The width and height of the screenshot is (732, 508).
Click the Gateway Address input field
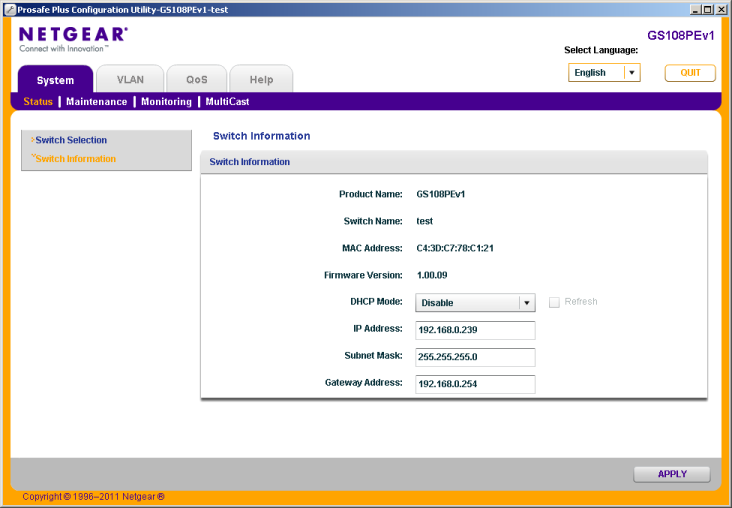475,384
